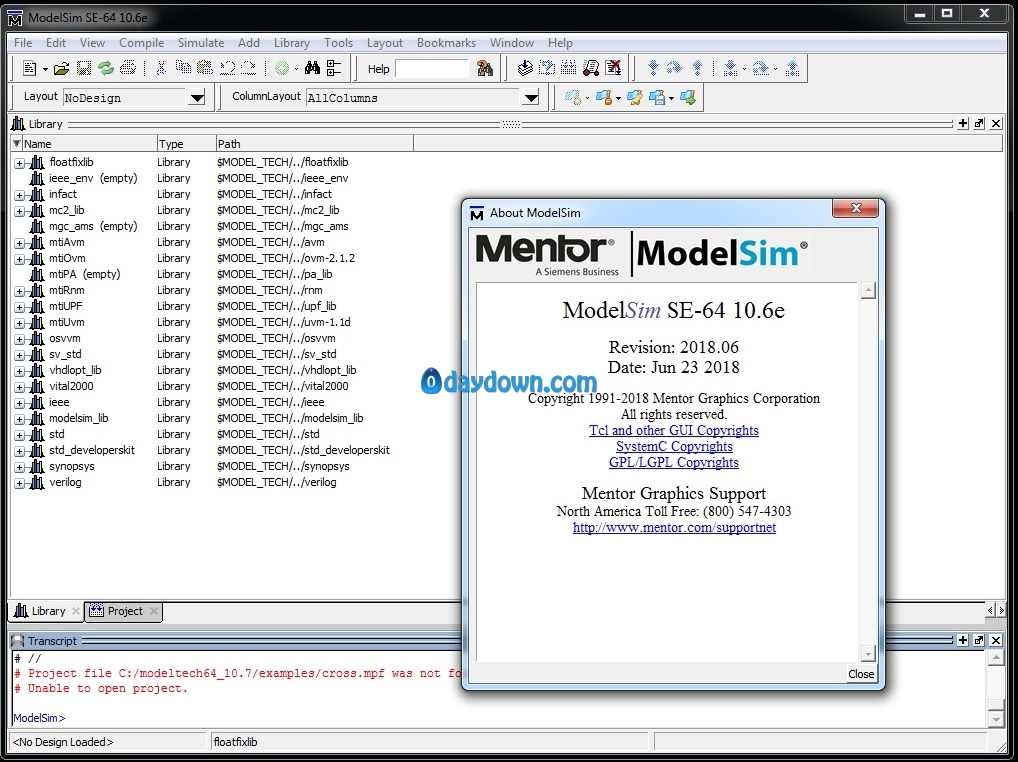Click the Save (floppy disk) toolbar icon
Viewport: 1018px width, 762px height.
tap(84, 68)
